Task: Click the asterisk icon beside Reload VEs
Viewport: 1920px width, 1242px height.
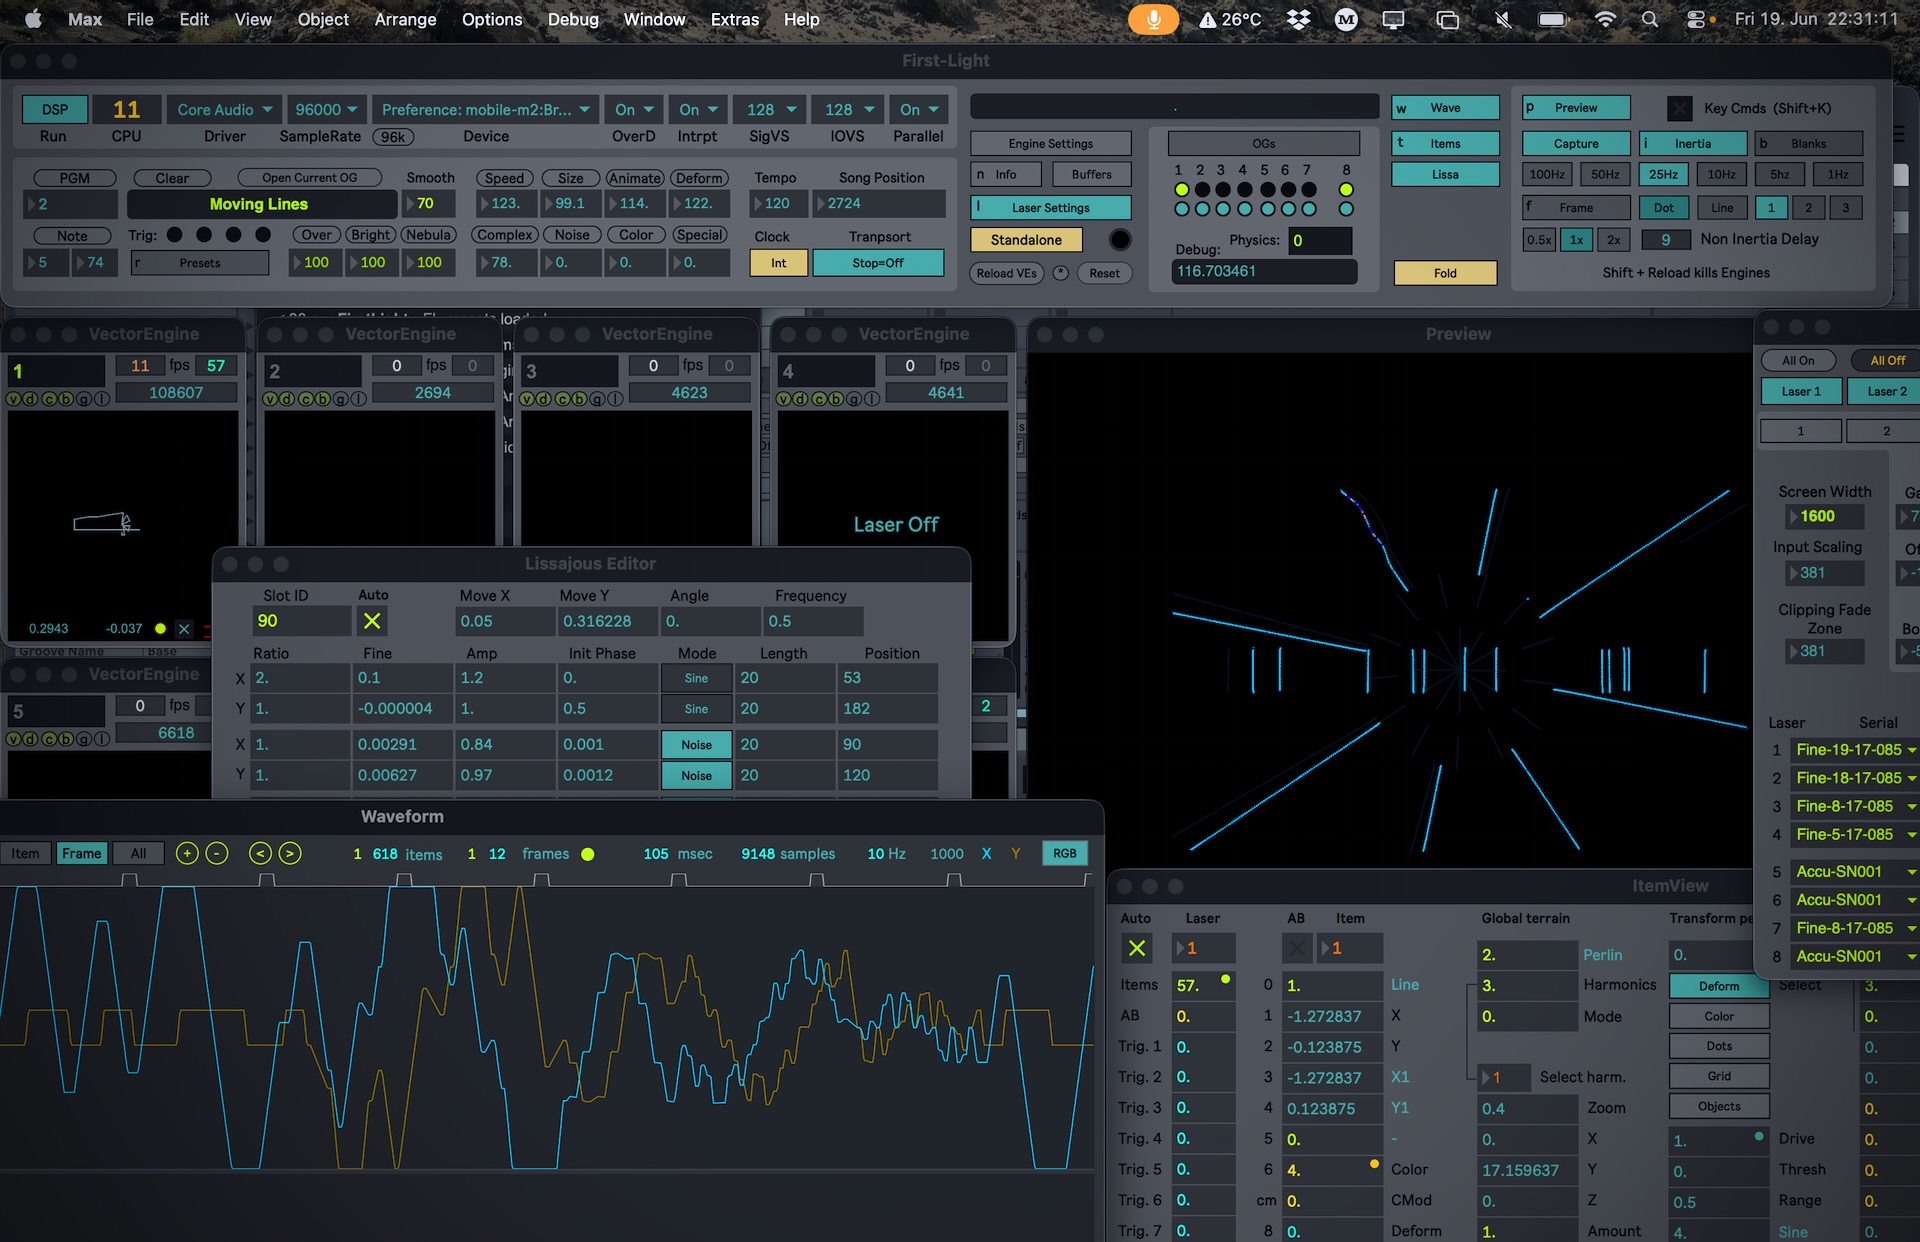Action: (x=1061, y=273)
